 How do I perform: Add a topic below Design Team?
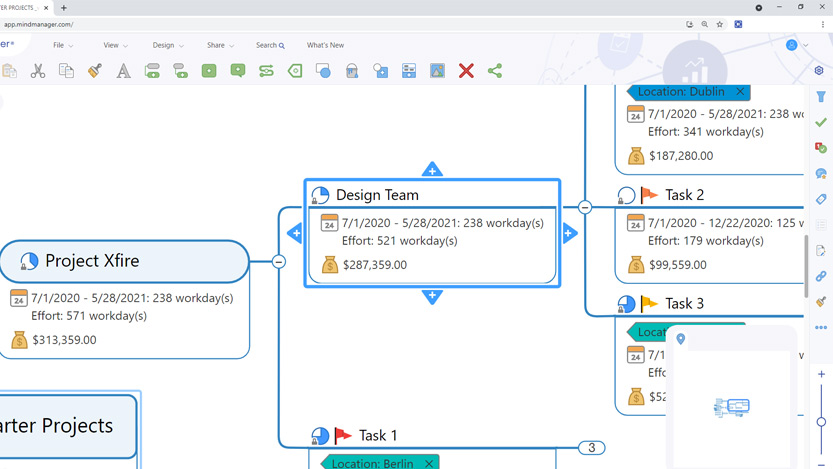[x=432, y=296]
